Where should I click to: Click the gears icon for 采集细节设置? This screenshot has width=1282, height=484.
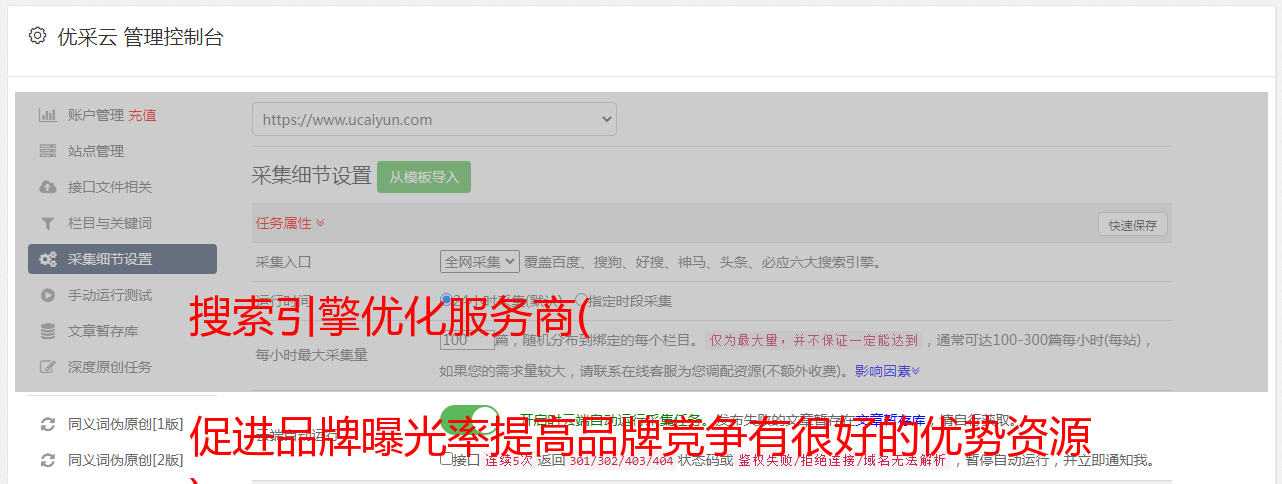coord(47,259)
